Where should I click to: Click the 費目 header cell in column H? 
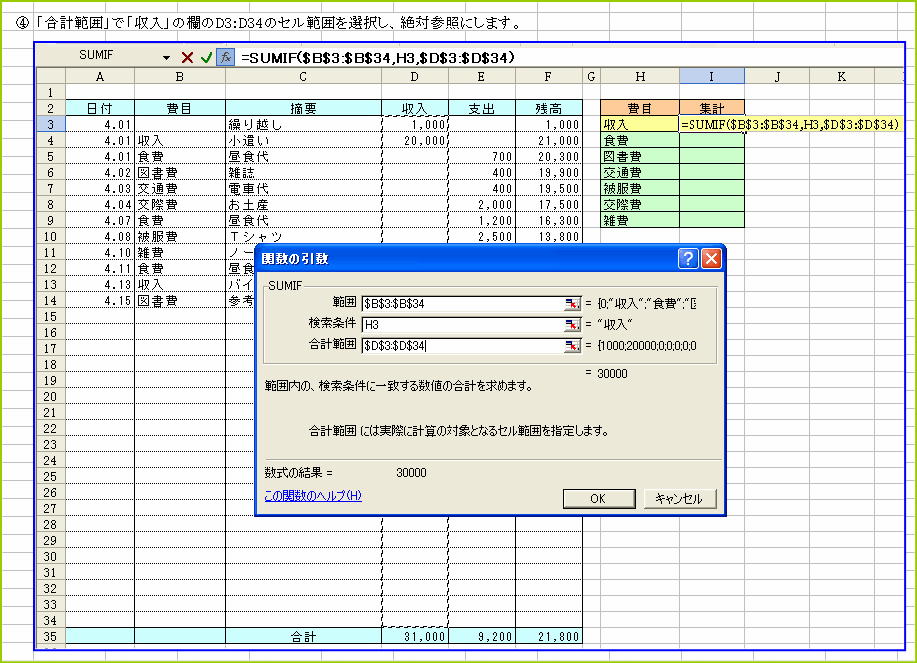(x=640, y=108)
